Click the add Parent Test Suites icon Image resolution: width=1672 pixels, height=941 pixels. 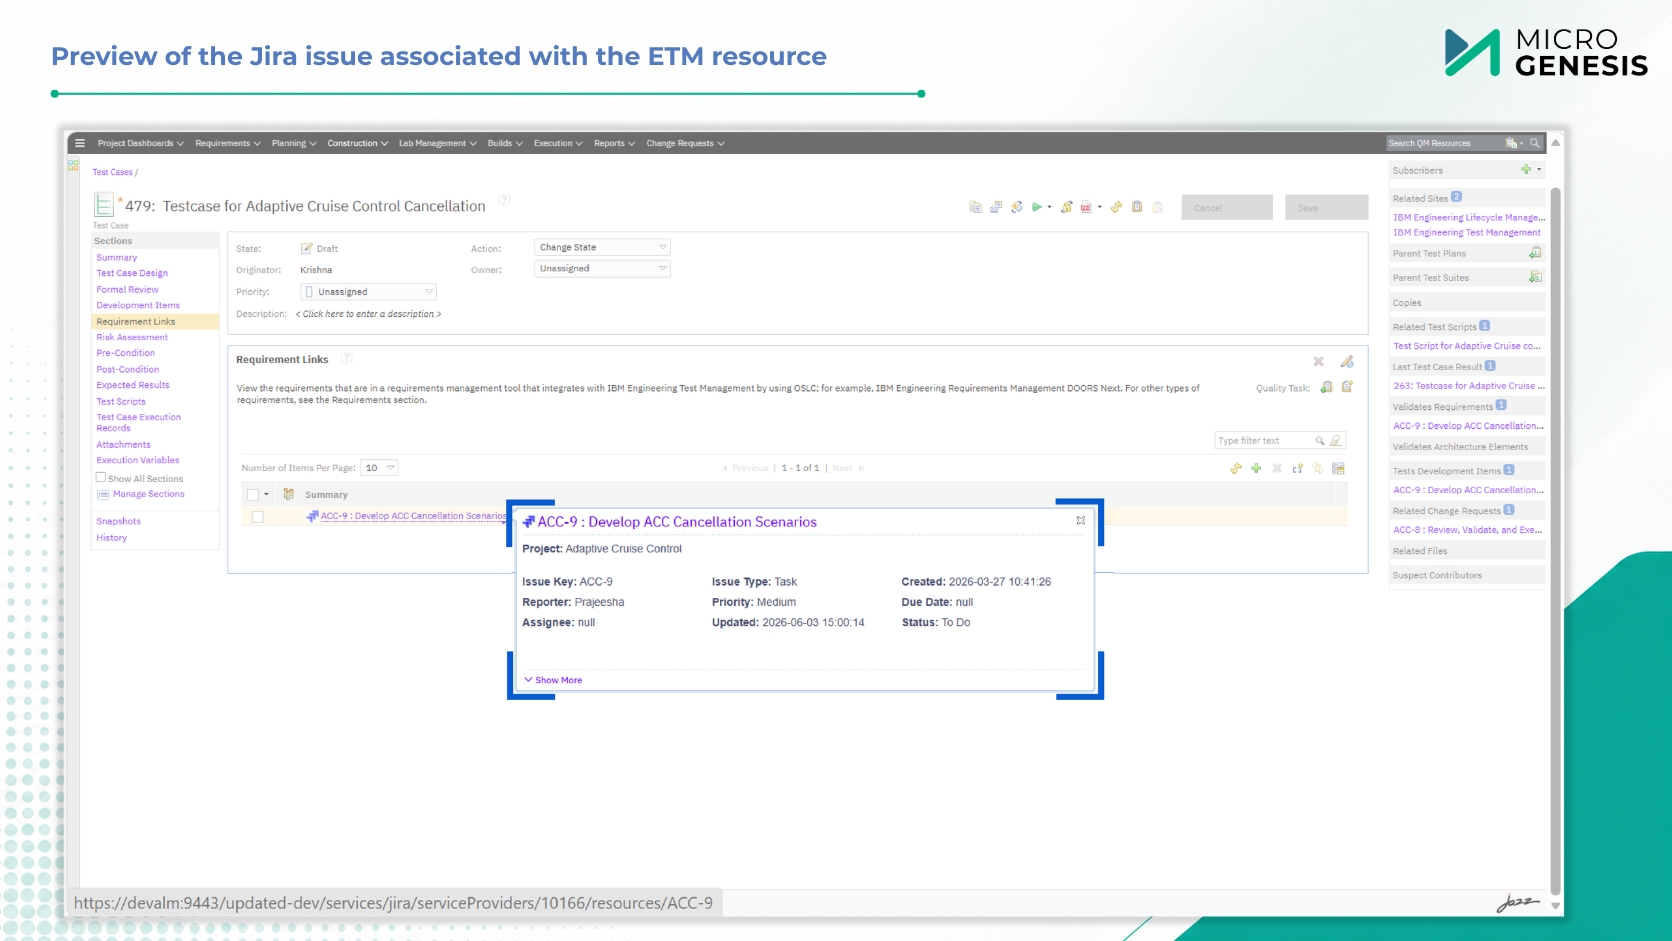coord(1535,277)
